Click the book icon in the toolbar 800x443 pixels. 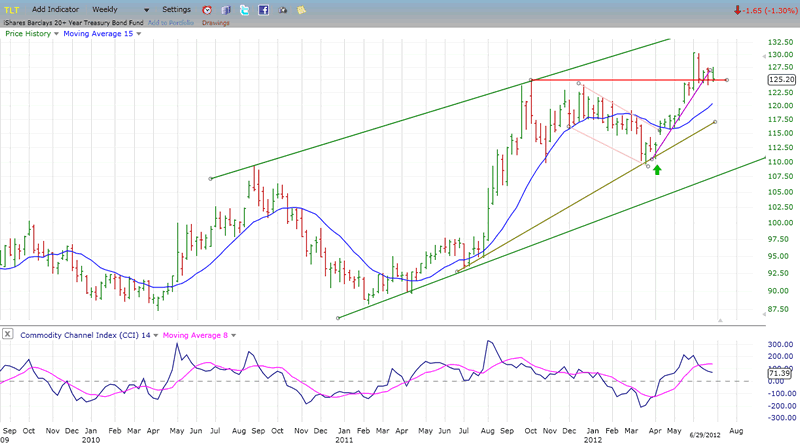[225, 9]
